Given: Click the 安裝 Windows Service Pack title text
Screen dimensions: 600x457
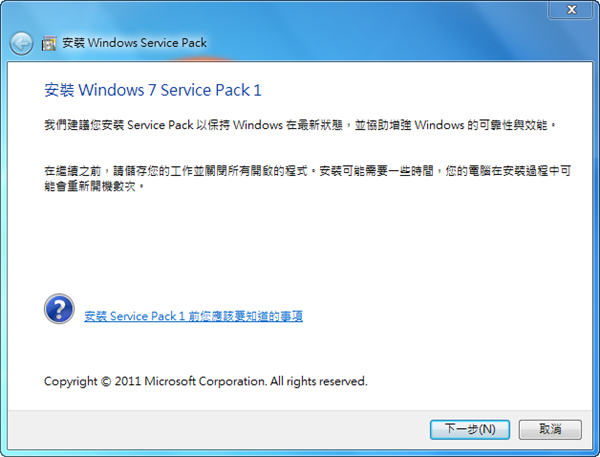Looking at the screenshot, I should (134, 44).
